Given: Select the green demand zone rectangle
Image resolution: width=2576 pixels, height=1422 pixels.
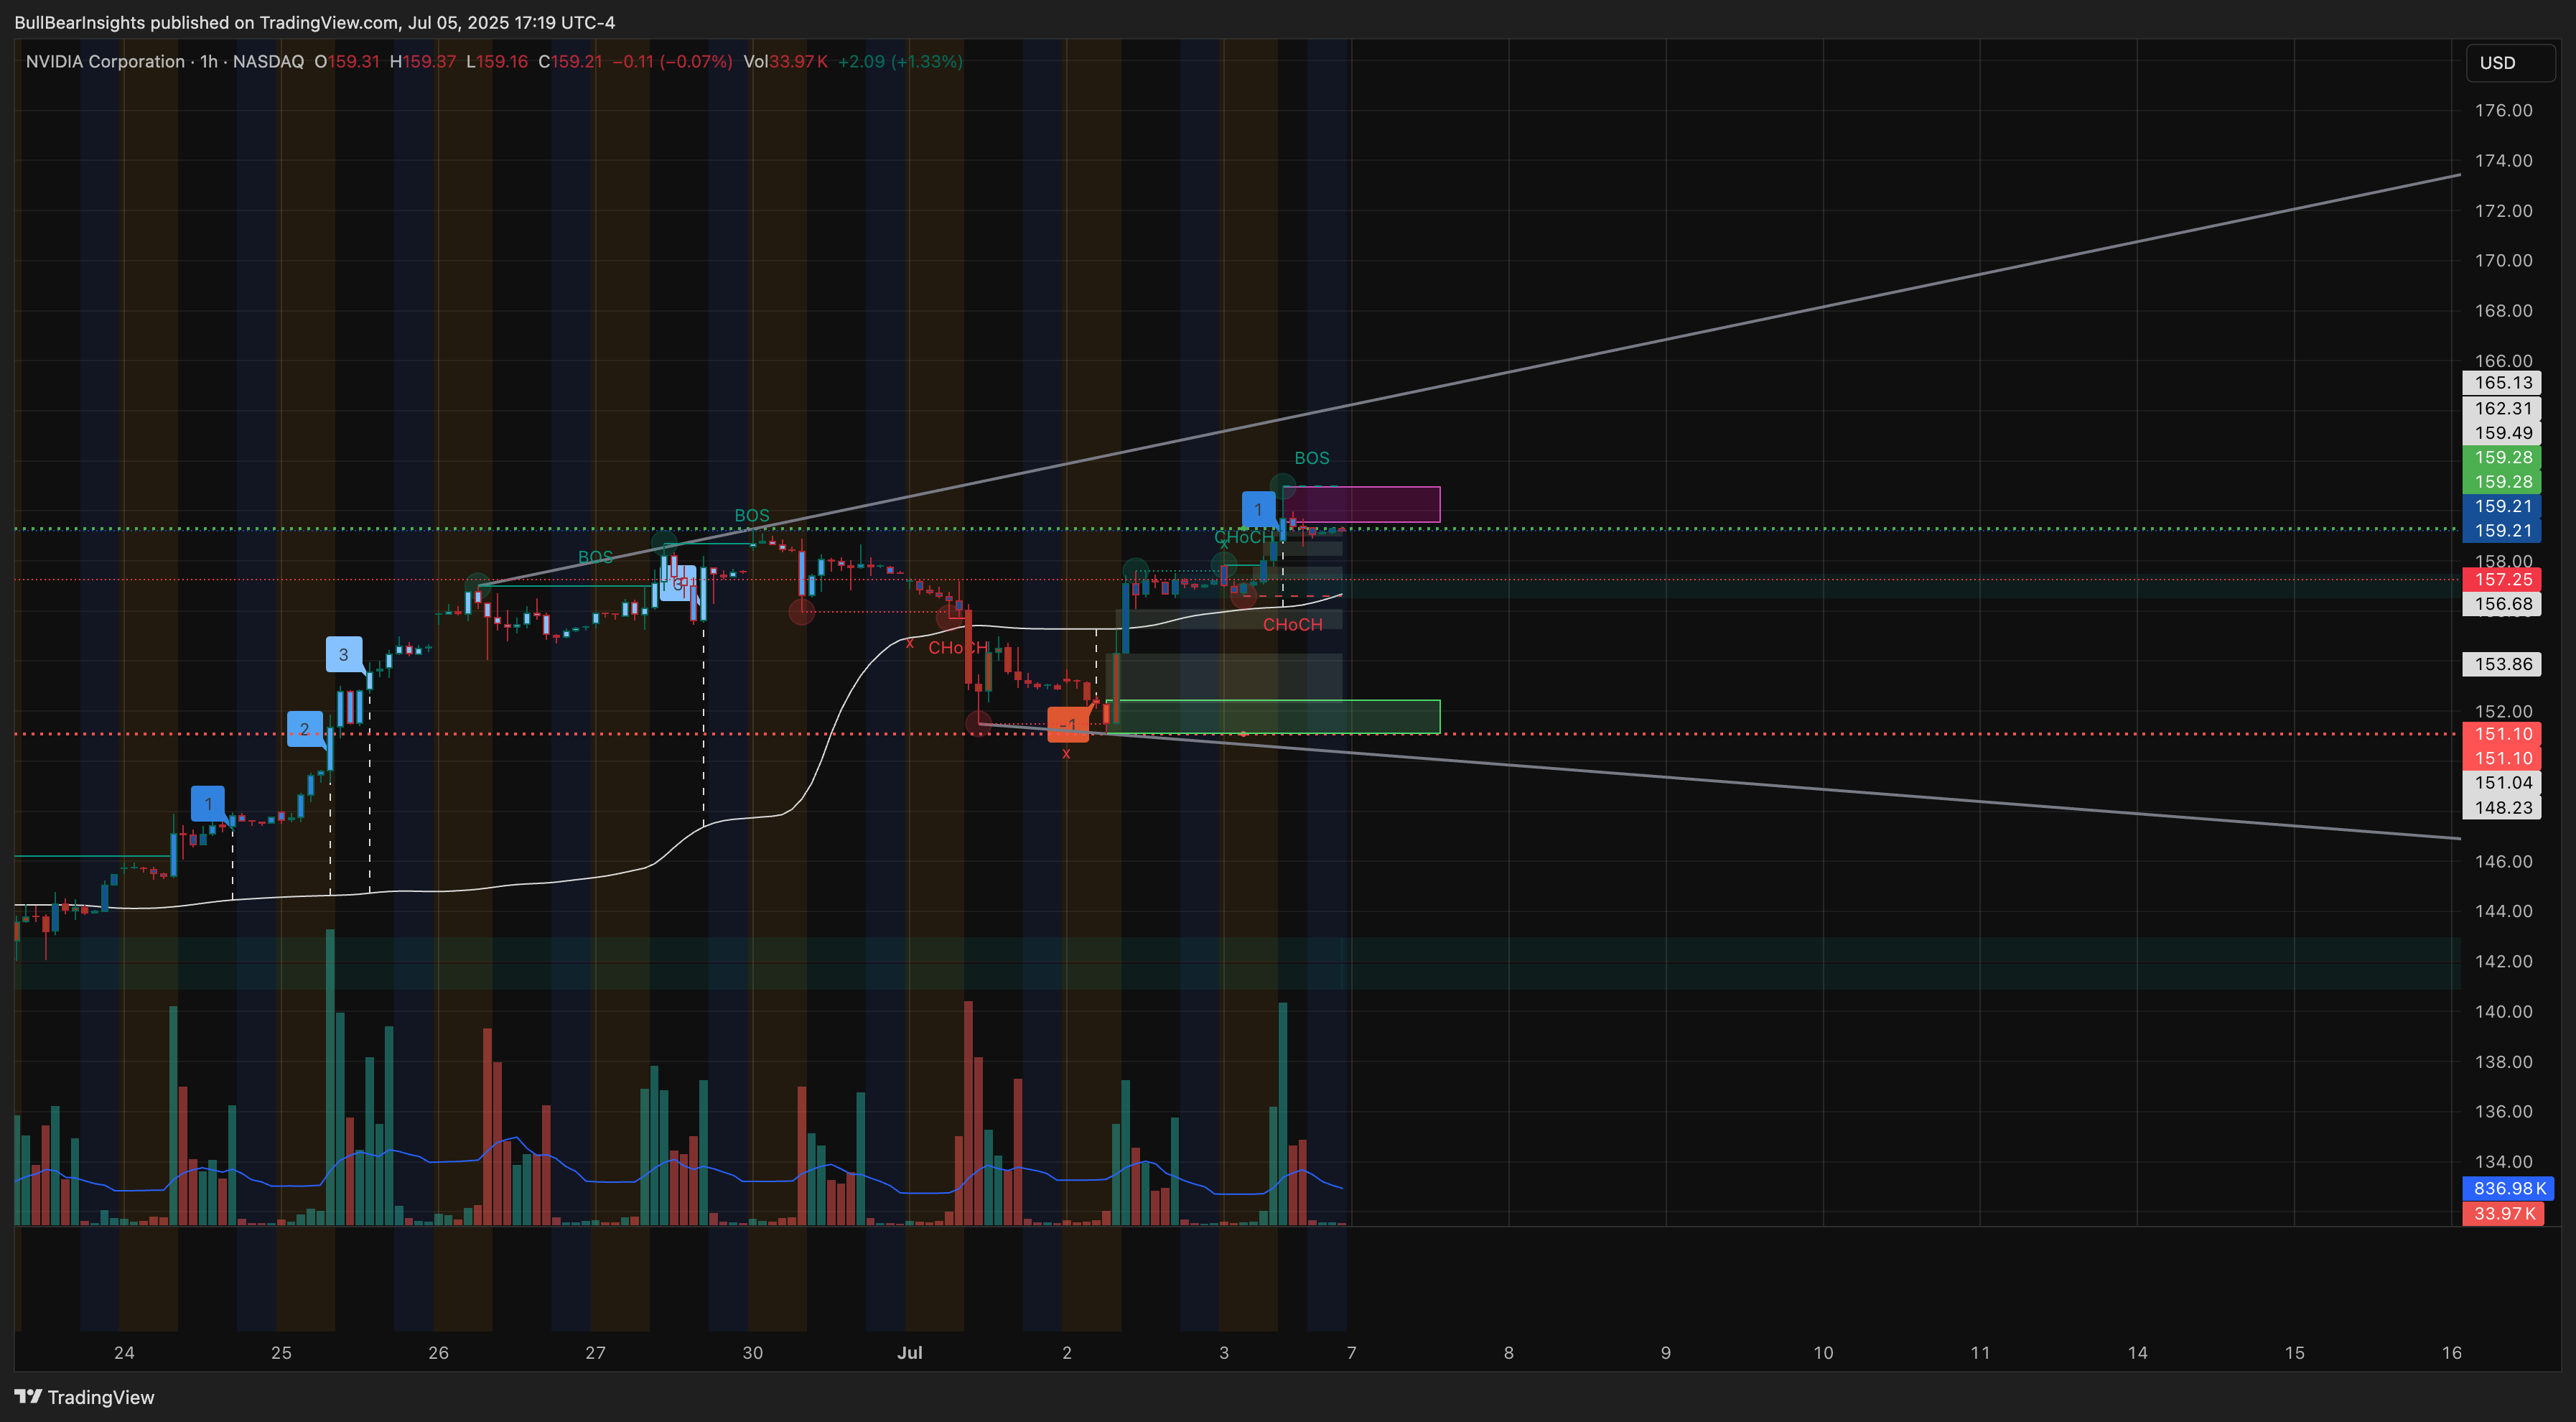Looking at the screenshot, I should tap(1273, 716).
